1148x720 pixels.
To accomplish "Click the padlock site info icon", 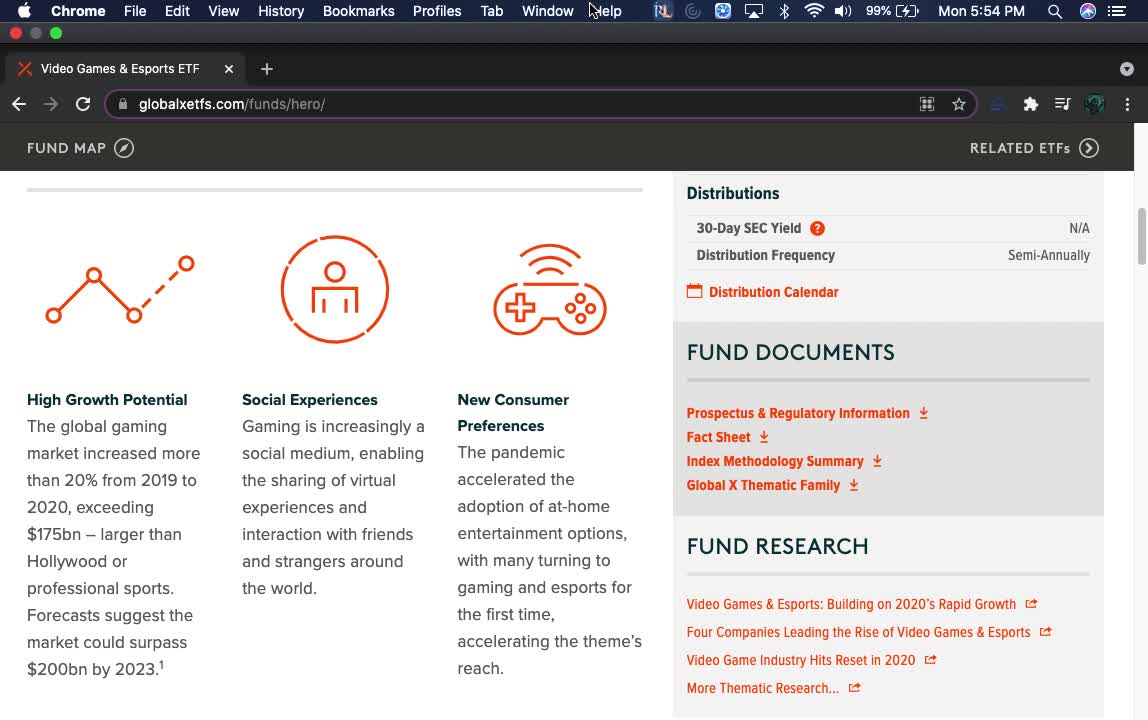I will point(123,104).
